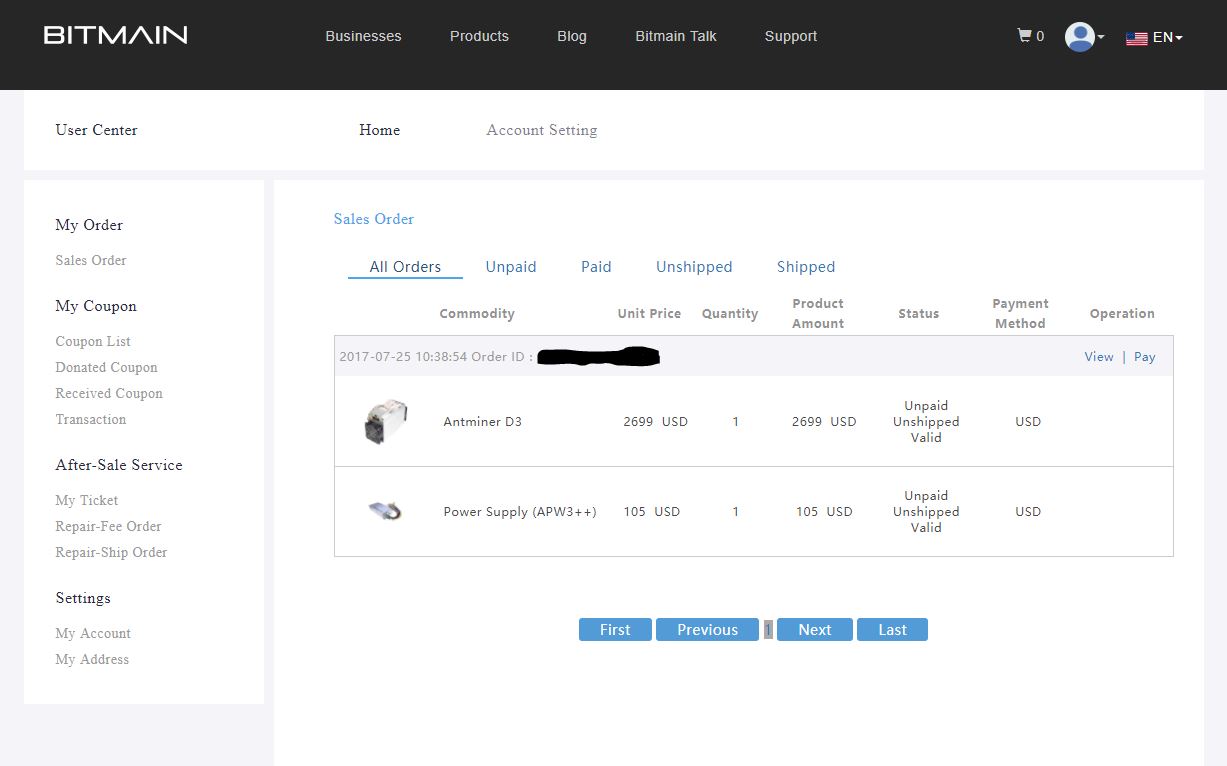
Task: Expand the EN language dropdown
Action: 1154,37
